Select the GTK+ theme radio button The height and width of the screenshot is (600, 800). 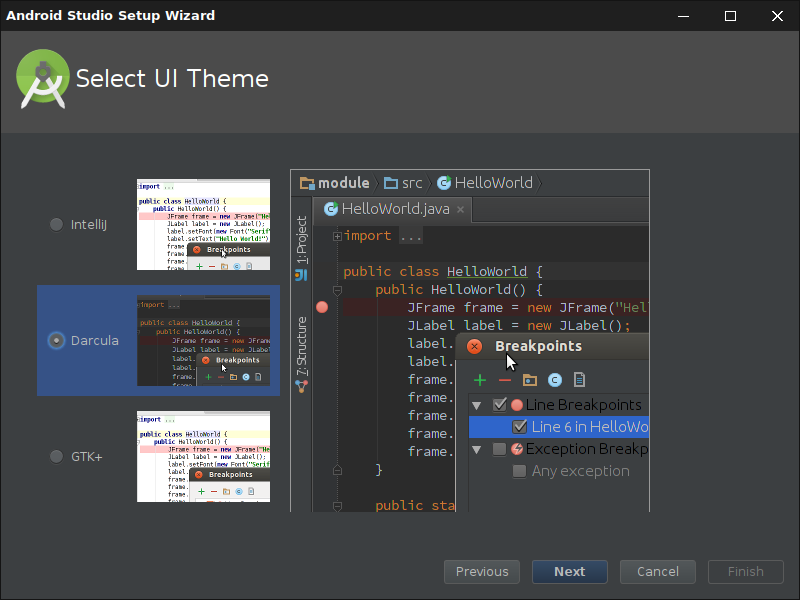(56, 457)
